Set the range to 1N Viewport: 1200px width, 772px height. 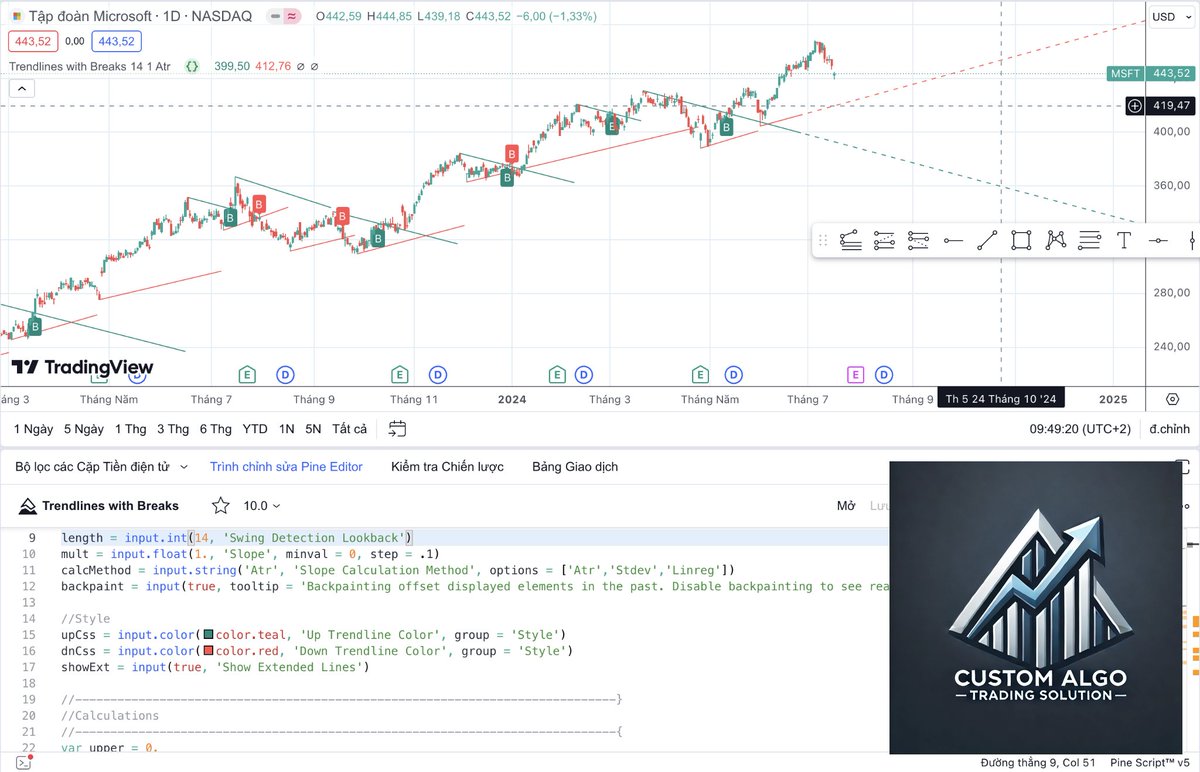(x=287, y=429)
